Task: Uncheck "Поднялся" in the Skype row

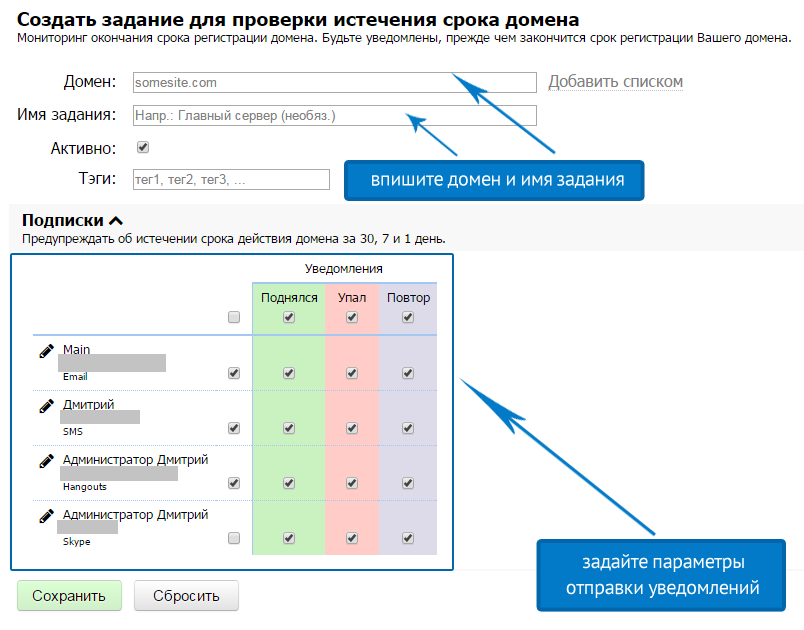Action: point(289,537)
